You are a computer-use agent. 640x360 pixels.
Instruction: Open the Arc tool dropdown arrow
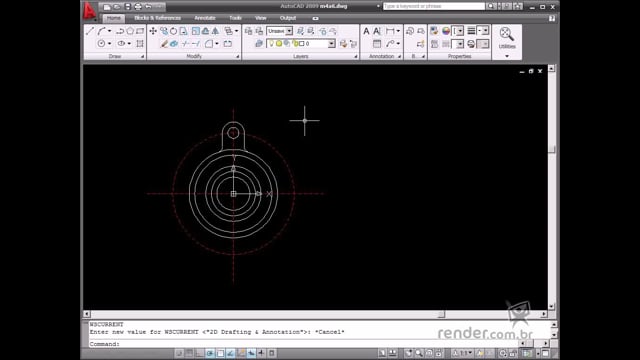109,31
